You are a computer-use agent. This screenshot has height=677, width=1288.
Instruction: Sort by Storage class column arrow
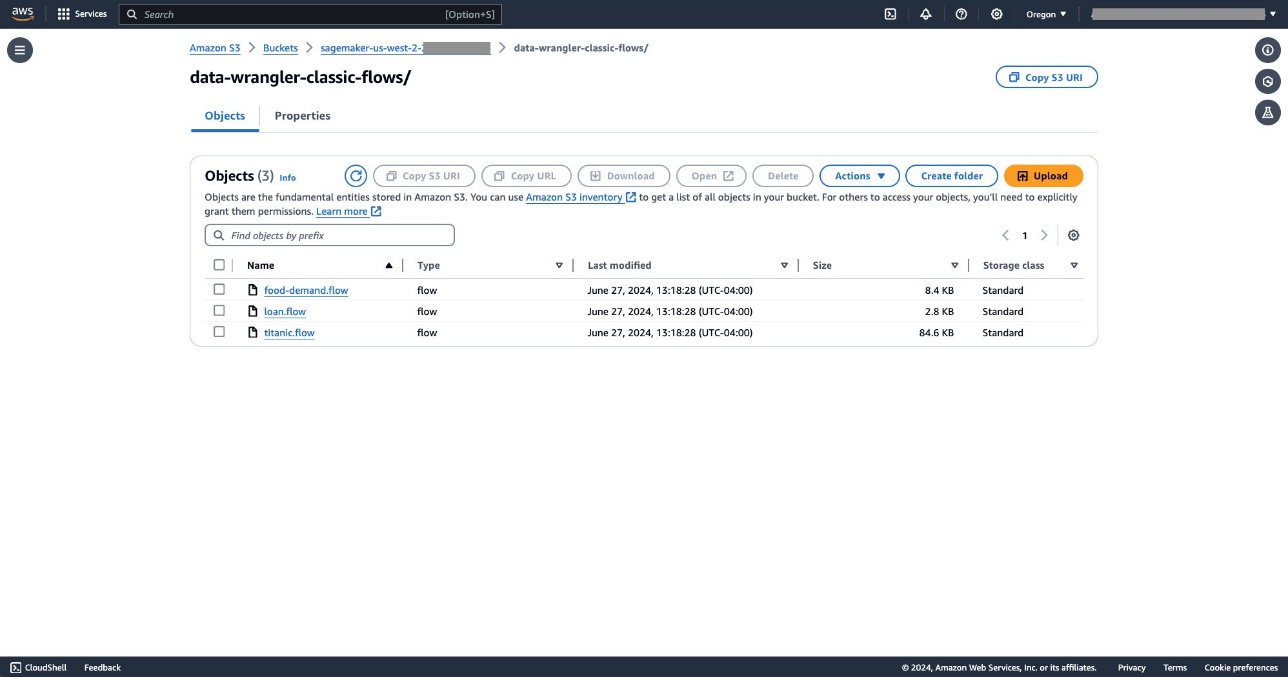[x=1074, y=265]
